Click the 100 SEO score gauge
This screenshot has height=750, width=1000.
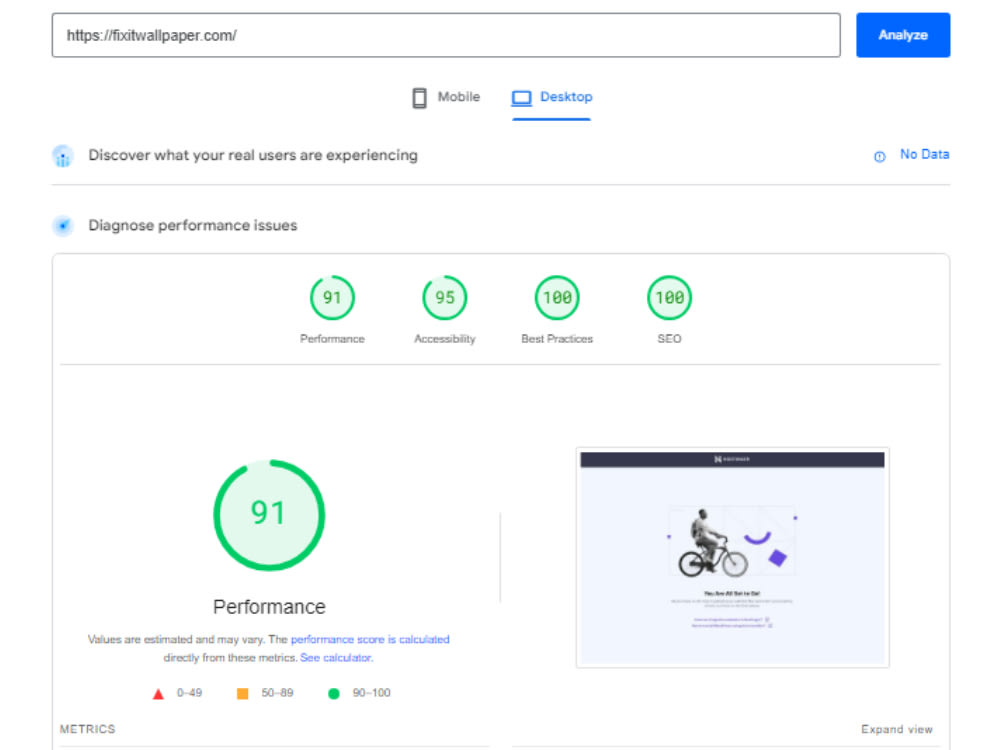point(669,297)
